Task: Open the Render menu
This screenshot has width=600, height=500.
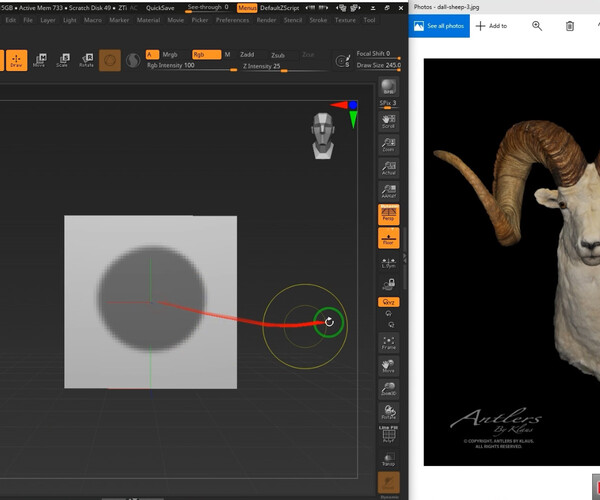Action: point(266,20)
